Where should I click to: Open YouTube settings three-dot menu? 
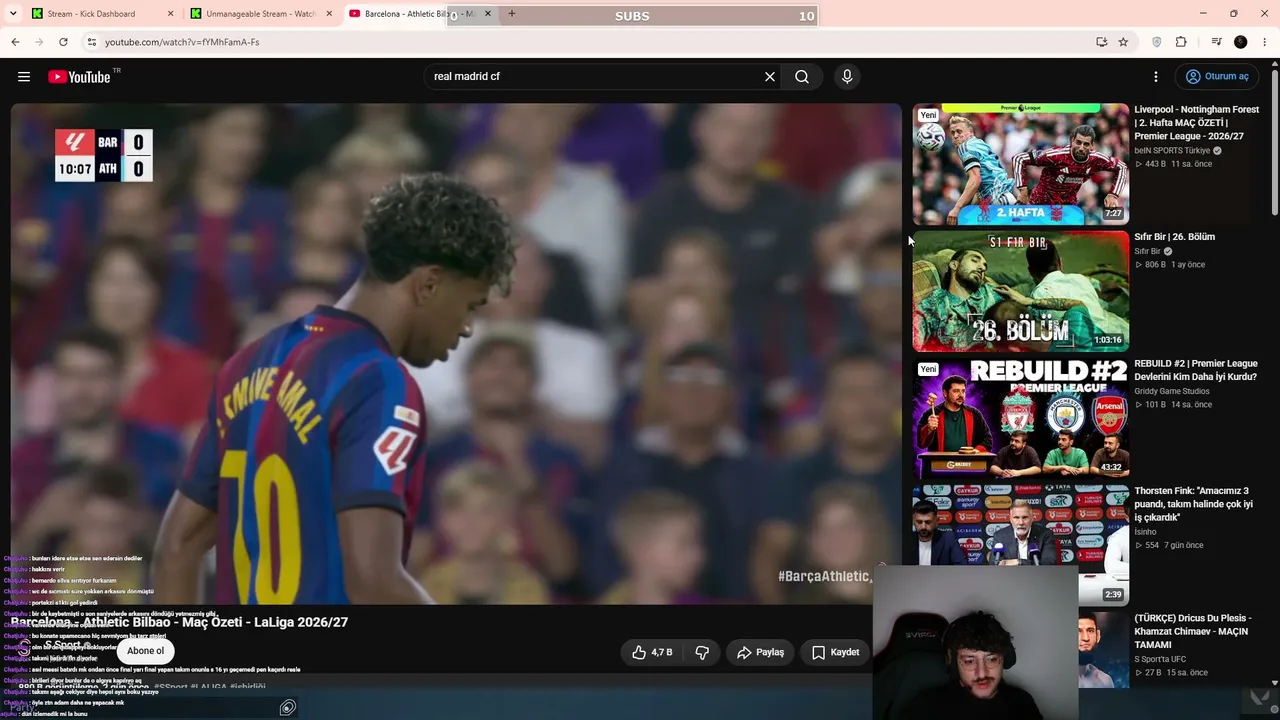(x=1156, y=77)
